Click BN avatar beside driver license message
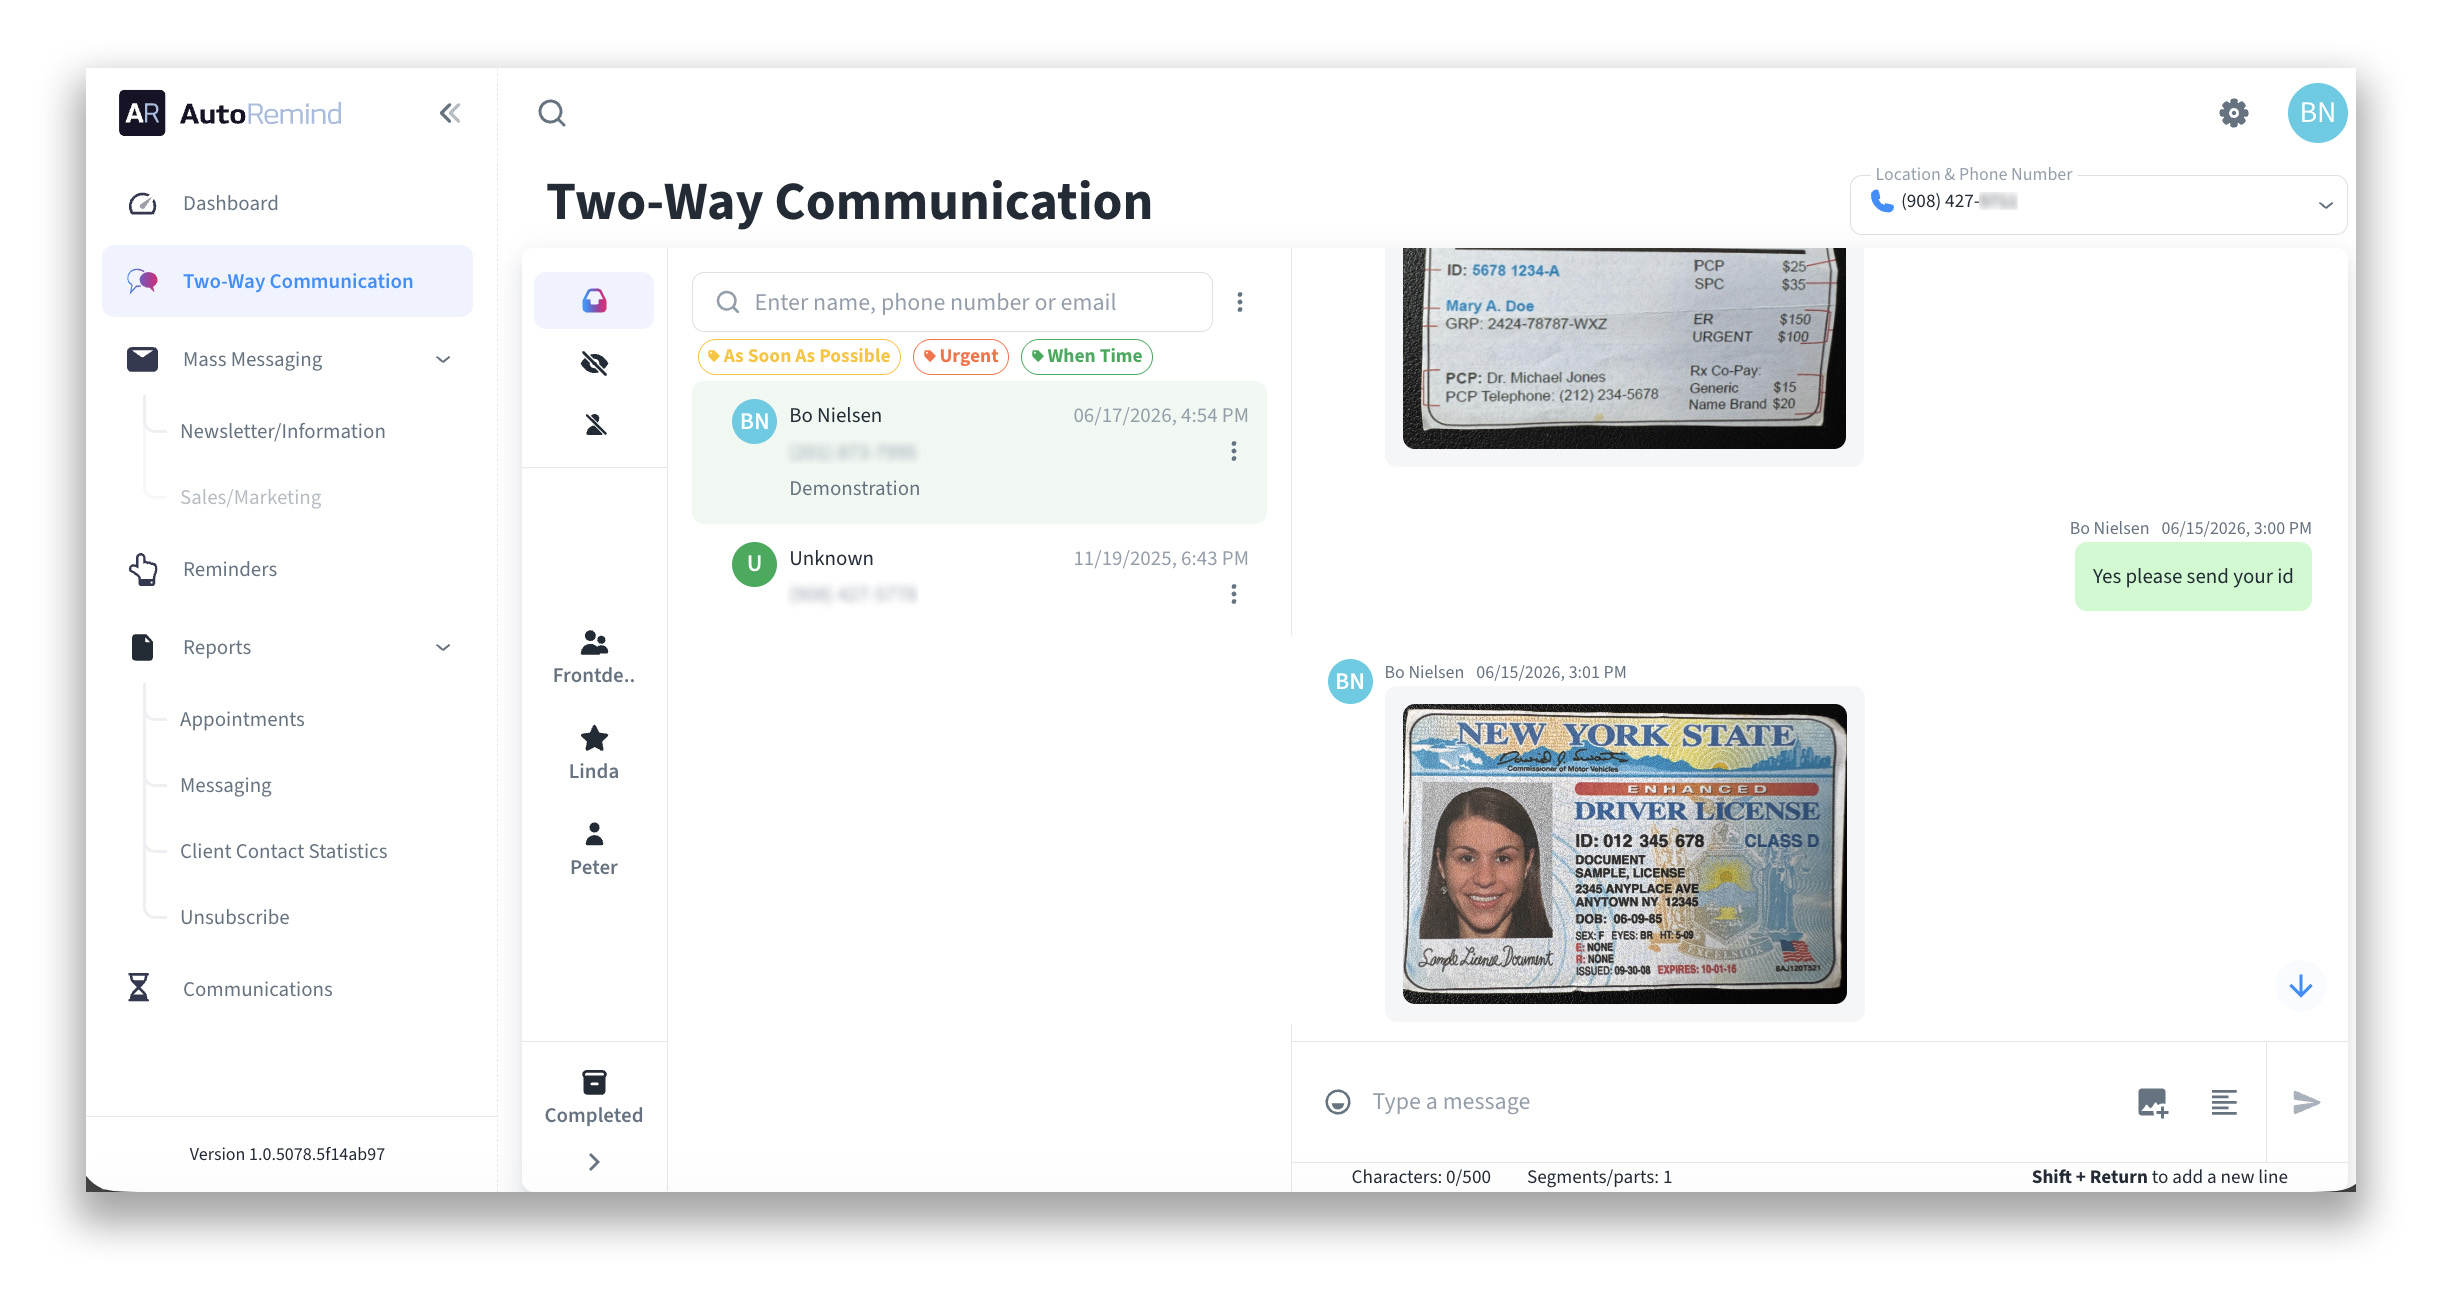 (1349, 681)
